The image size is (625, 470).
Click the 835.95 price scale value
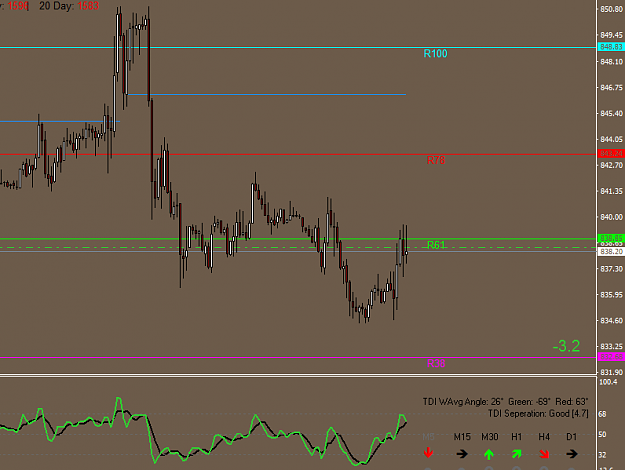(611, 295)
